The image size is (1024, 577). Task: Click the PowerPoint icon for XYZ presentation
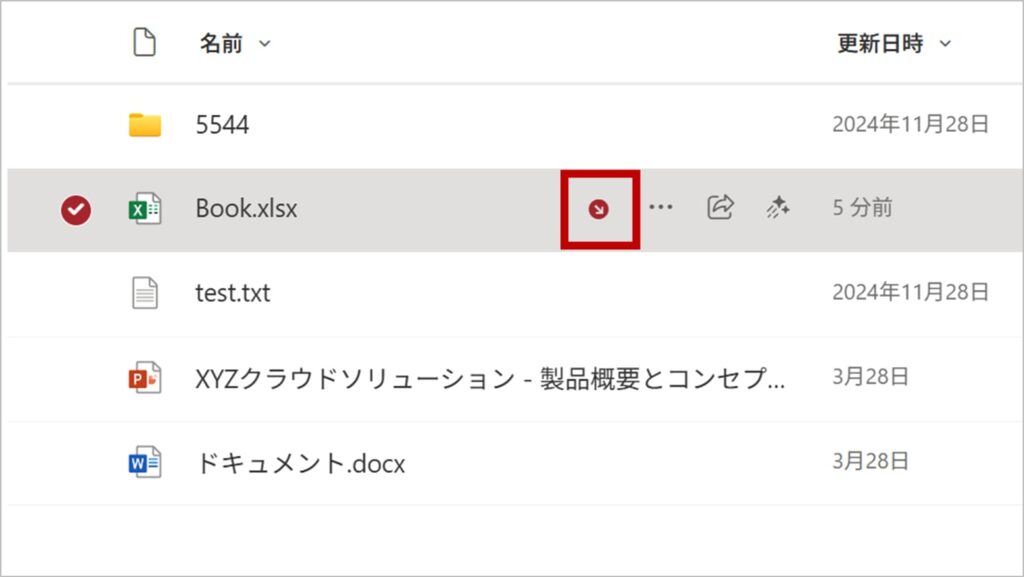[x=145, y=378]
